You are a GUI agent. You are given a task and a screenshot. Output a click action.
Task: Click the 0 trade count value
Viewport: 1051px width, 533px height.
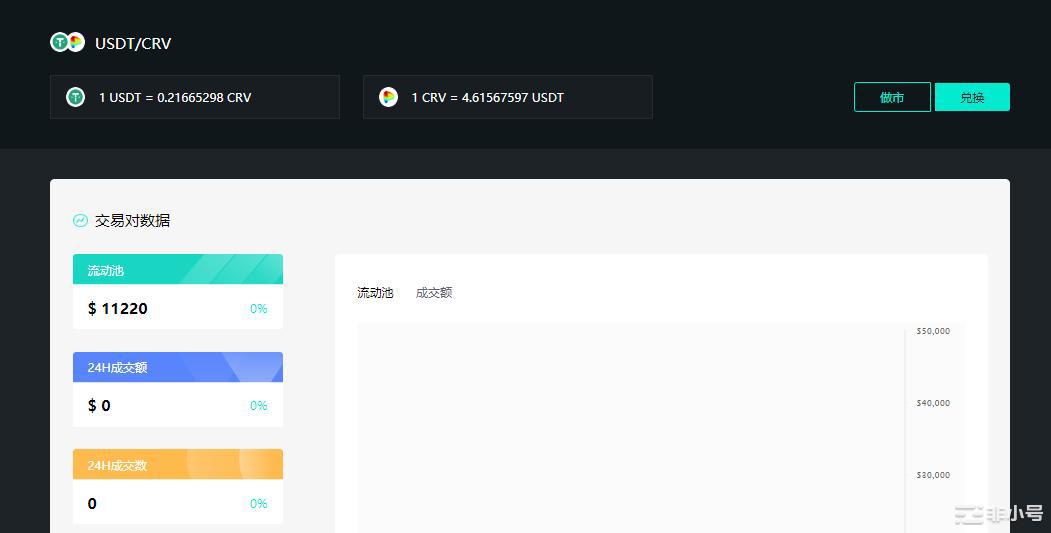point(92,504)
